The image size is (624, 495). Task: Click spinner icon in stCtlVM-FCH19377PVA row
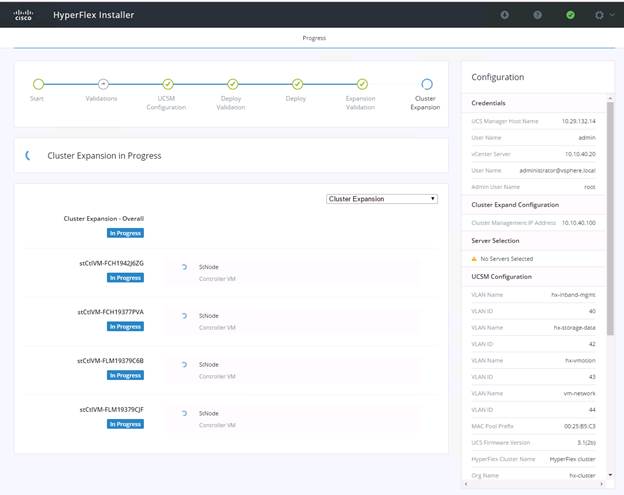(184, 316)
